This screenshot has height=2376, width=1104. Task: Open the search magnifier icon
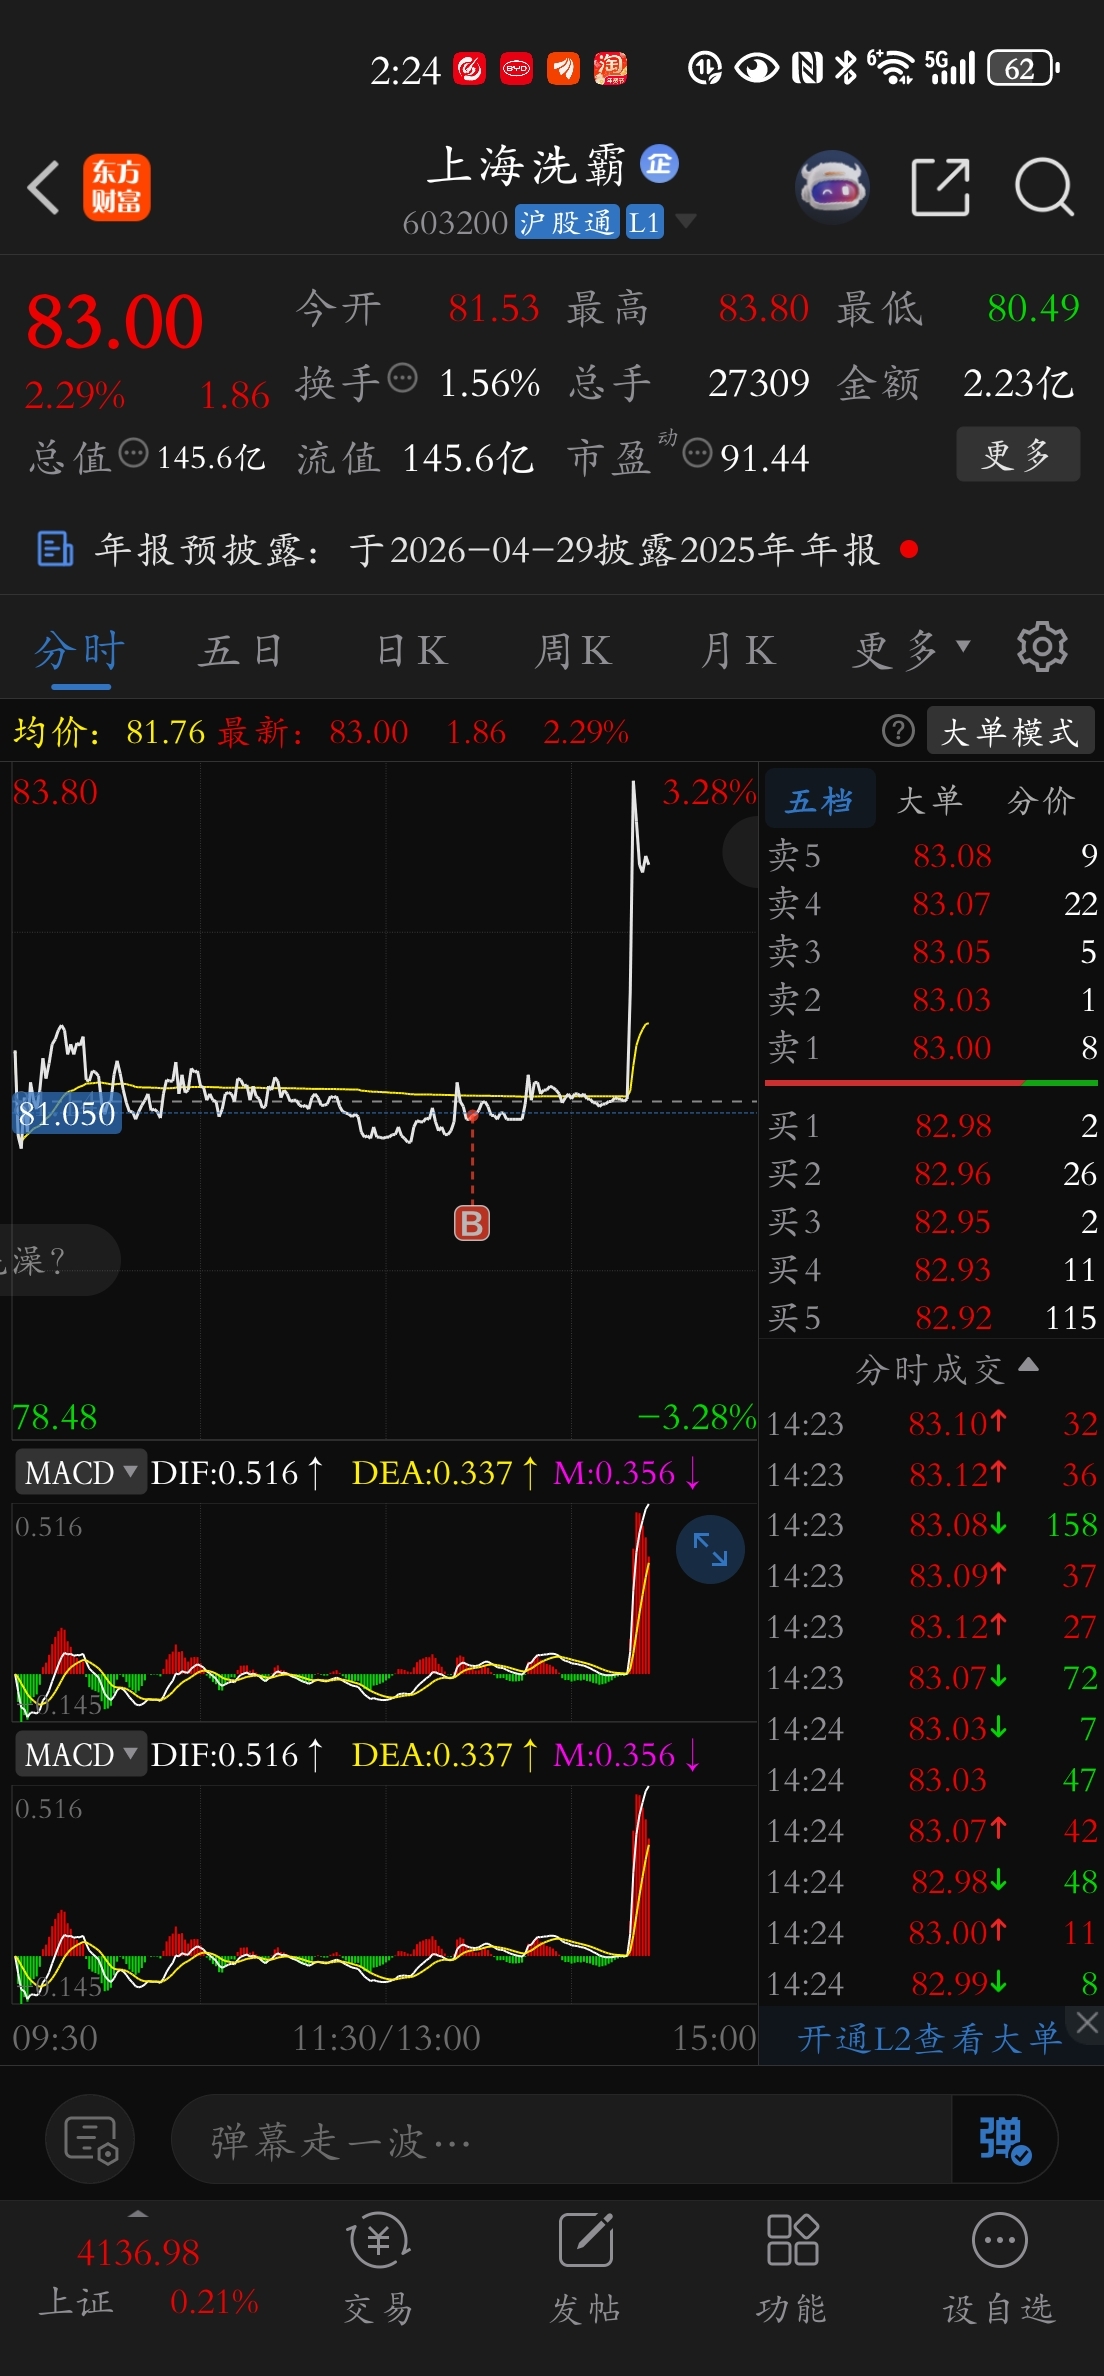1044,187
